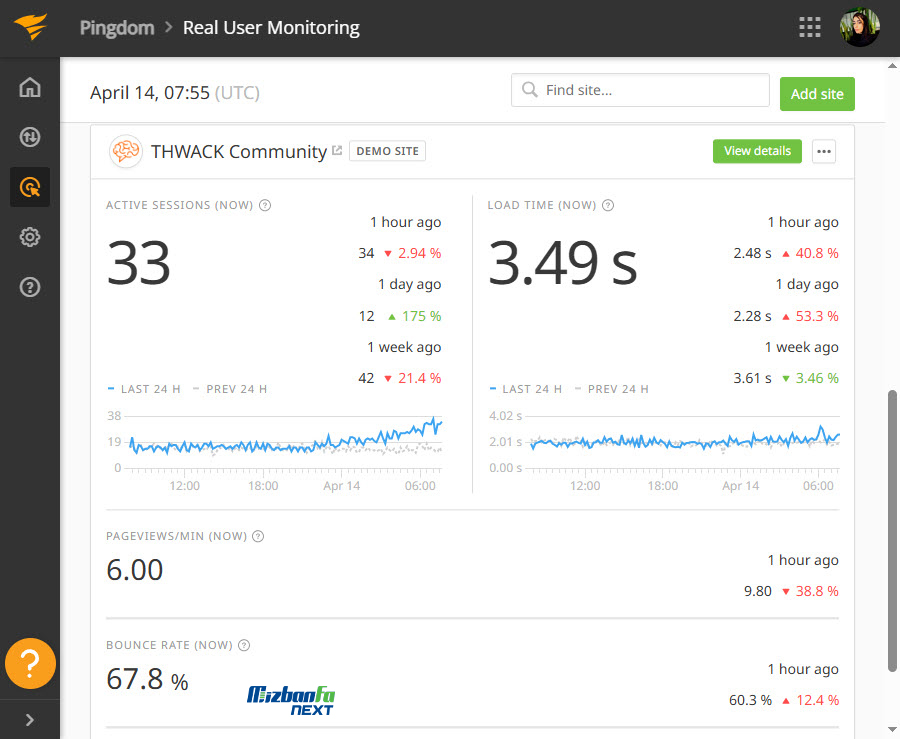Click the PAGEVIEWS/MIN (NOW) label
The width and height of the screenshot is (900, 739).
177,536
